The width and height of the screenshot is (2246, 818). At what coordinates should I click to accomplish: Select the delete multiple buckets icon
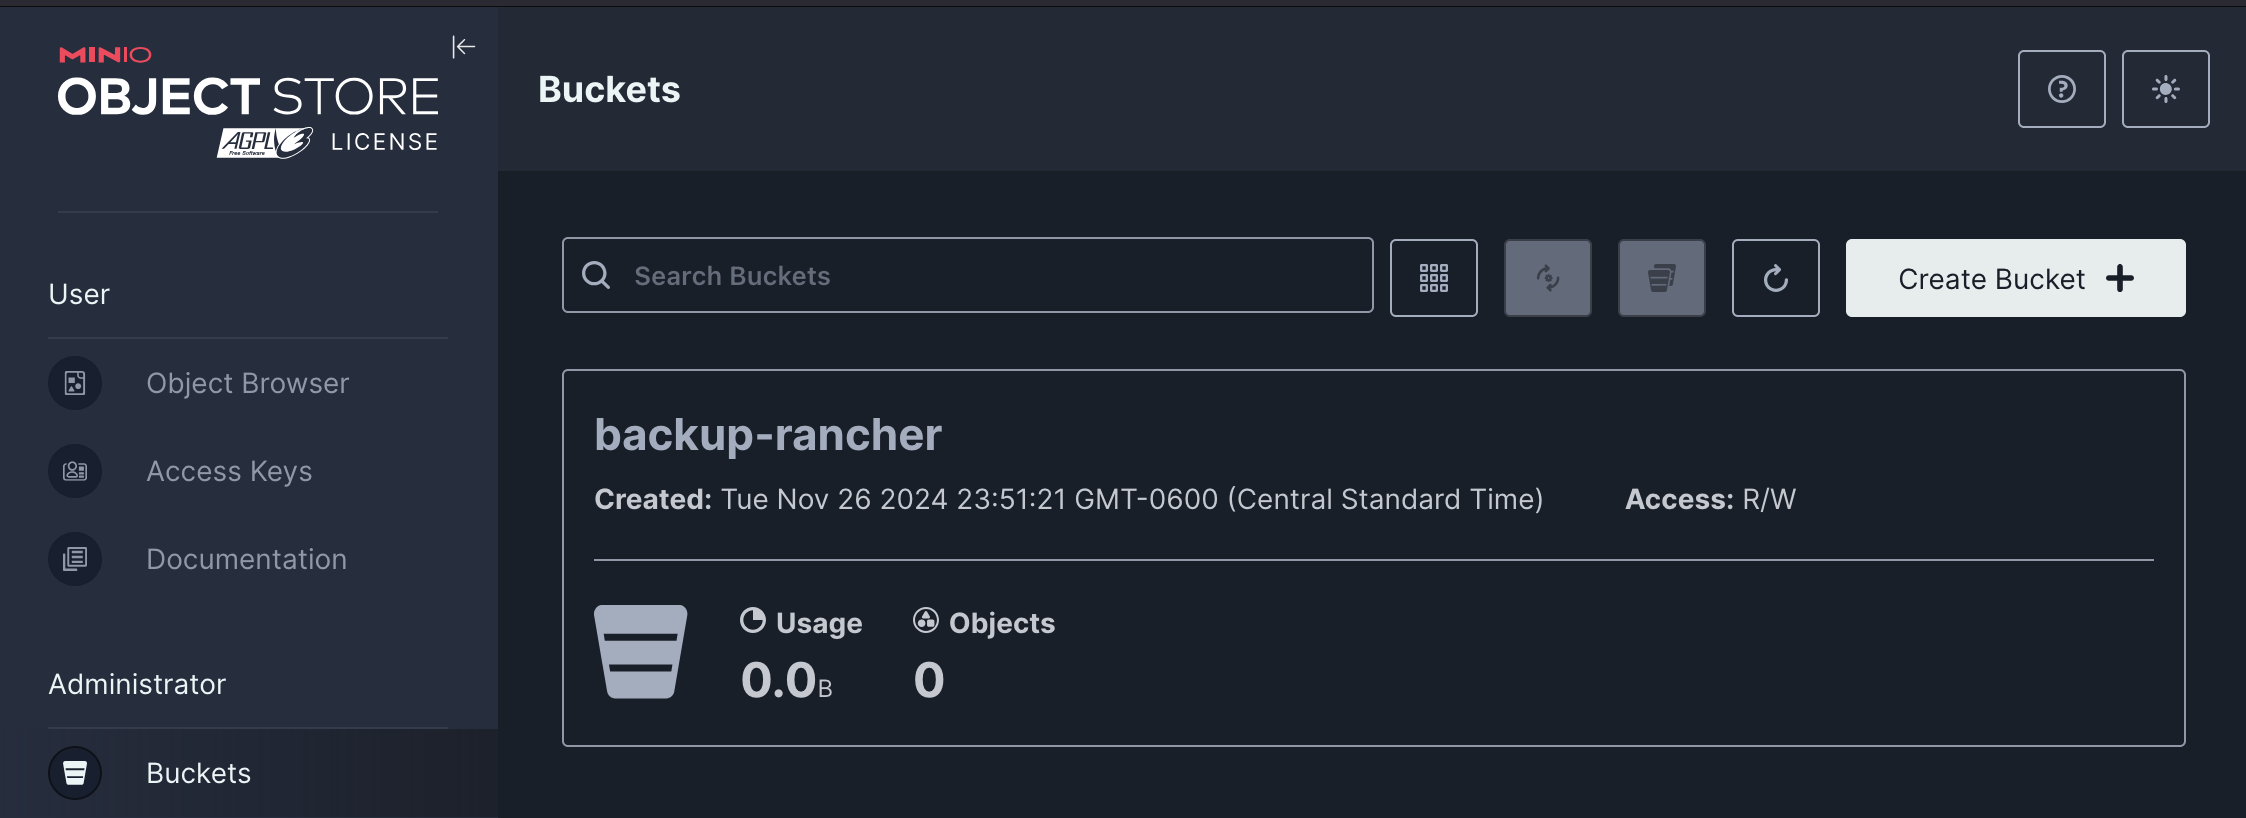[x=1661, y=278]
